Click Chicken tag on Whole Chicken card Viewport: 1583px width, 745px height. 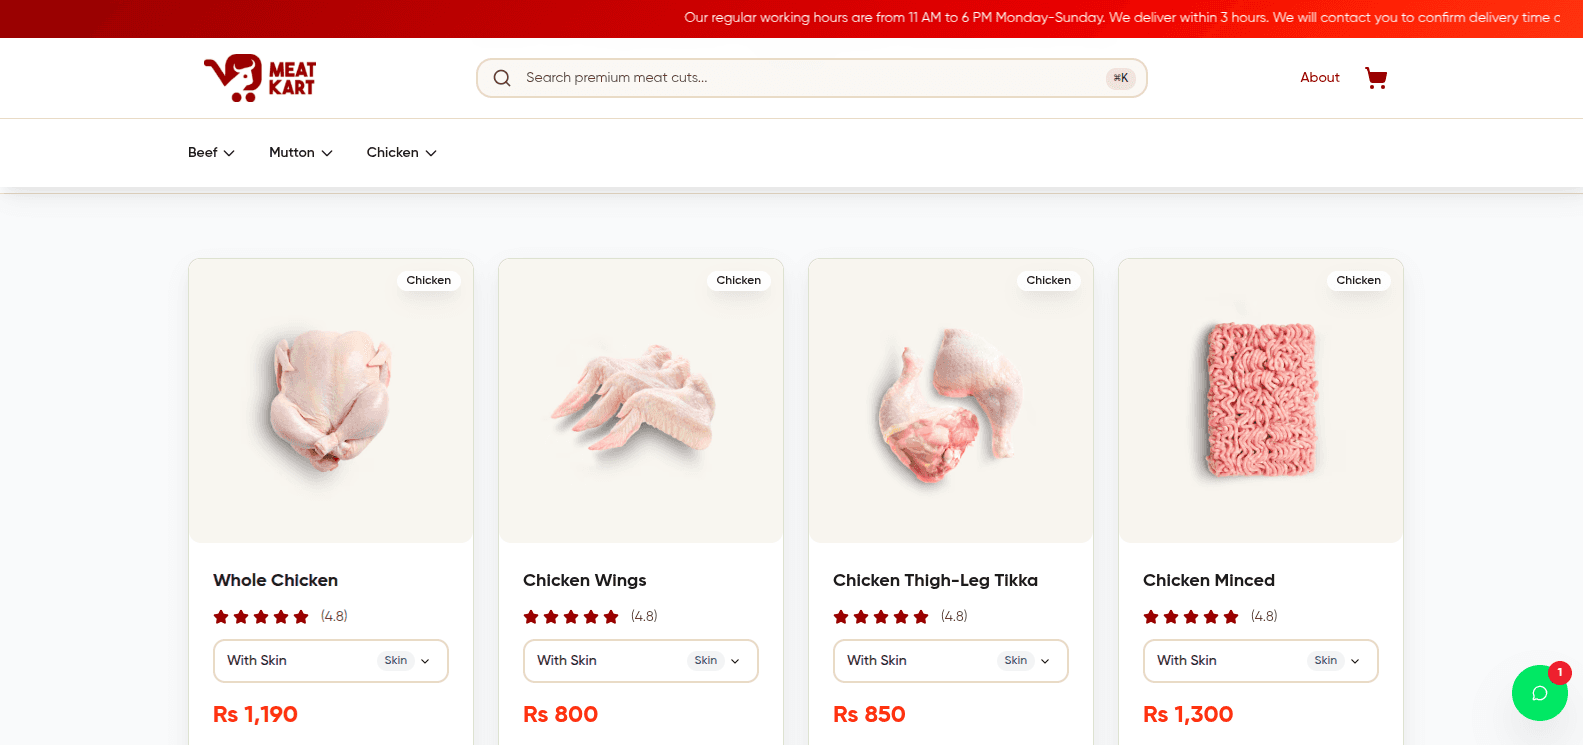pyautogui.click(x=428, y=280)
